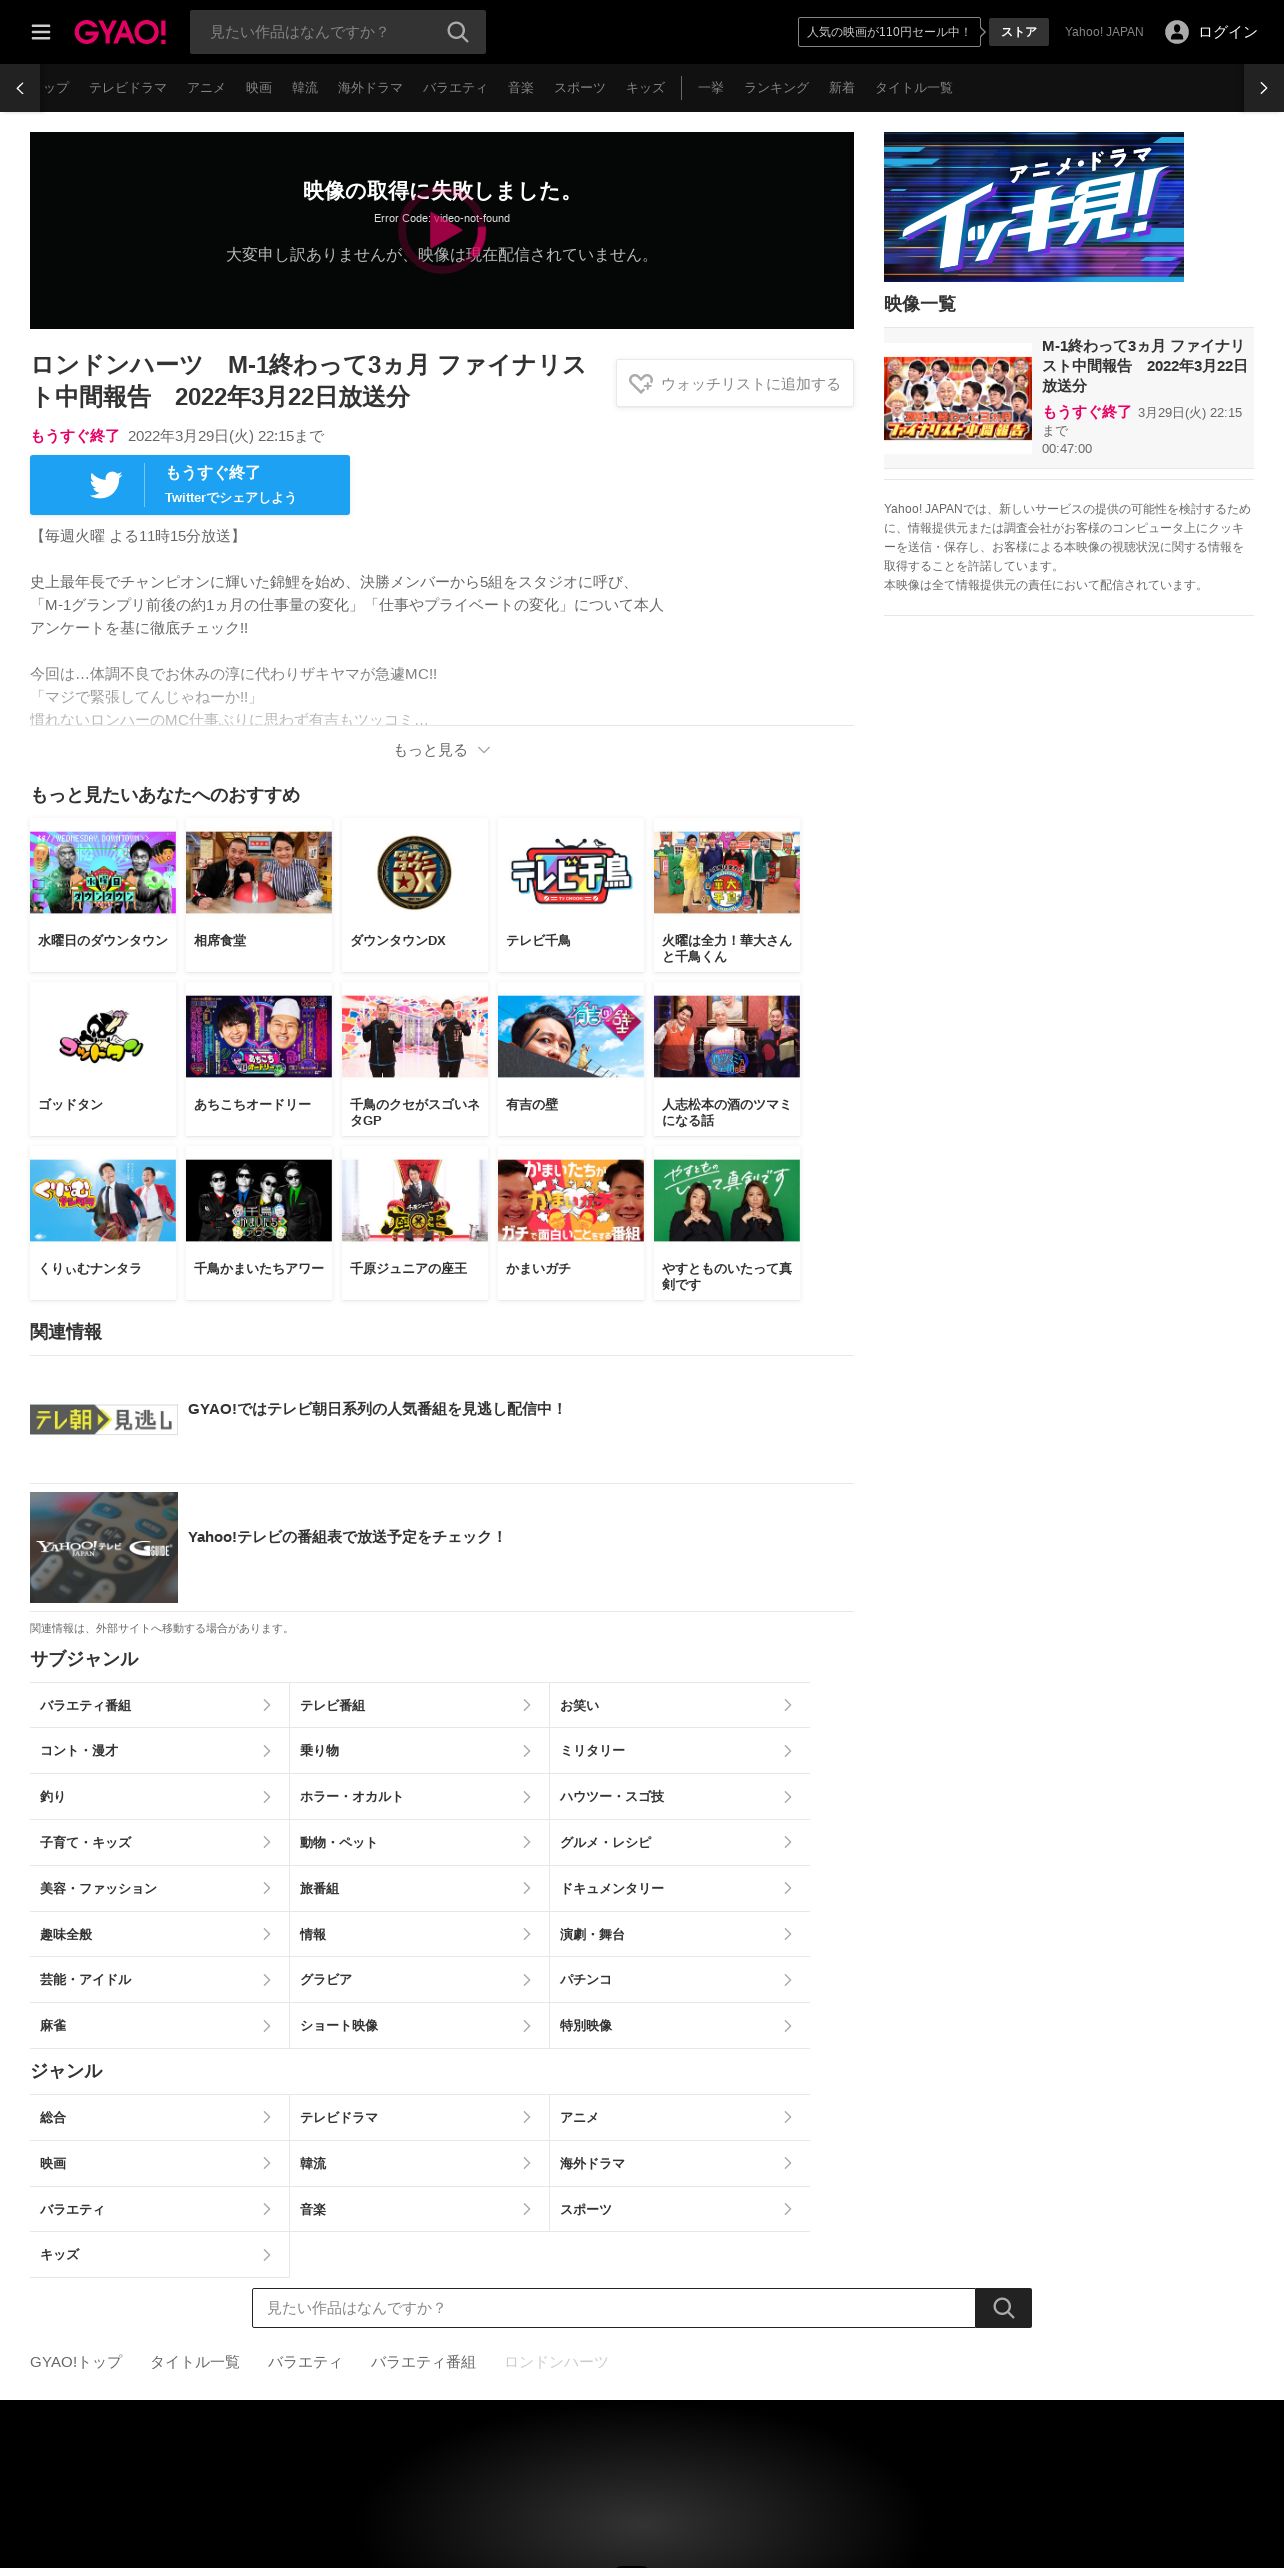Click the bottom search magnifier button
1284x2568 pixels.
pos(1003,2307)
